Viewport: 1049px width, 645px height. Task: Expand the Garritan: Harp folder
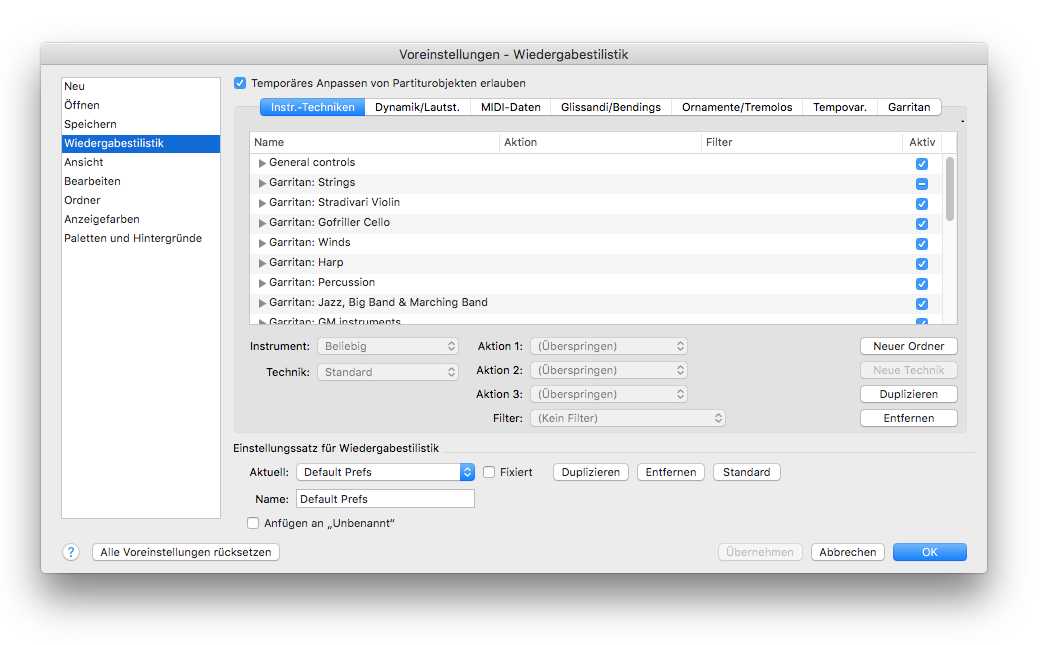[x=262, y=264]
